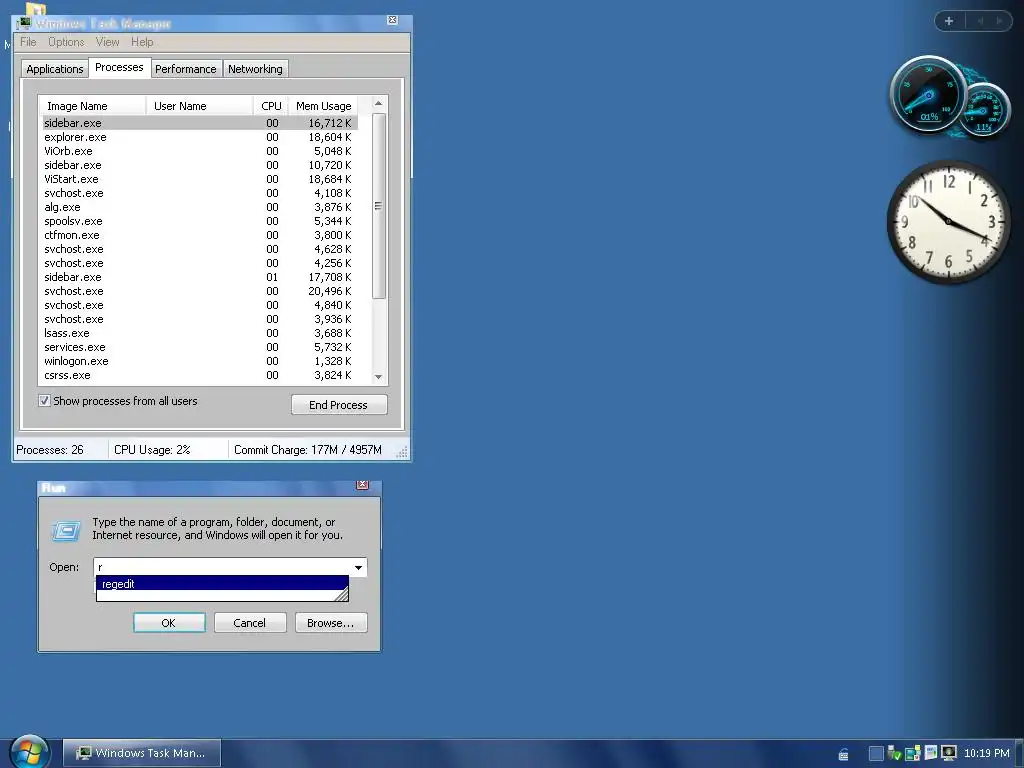Click the sidebar tray icon
The width and height of the screenshot is (1024, 768).
click(931, 753)
